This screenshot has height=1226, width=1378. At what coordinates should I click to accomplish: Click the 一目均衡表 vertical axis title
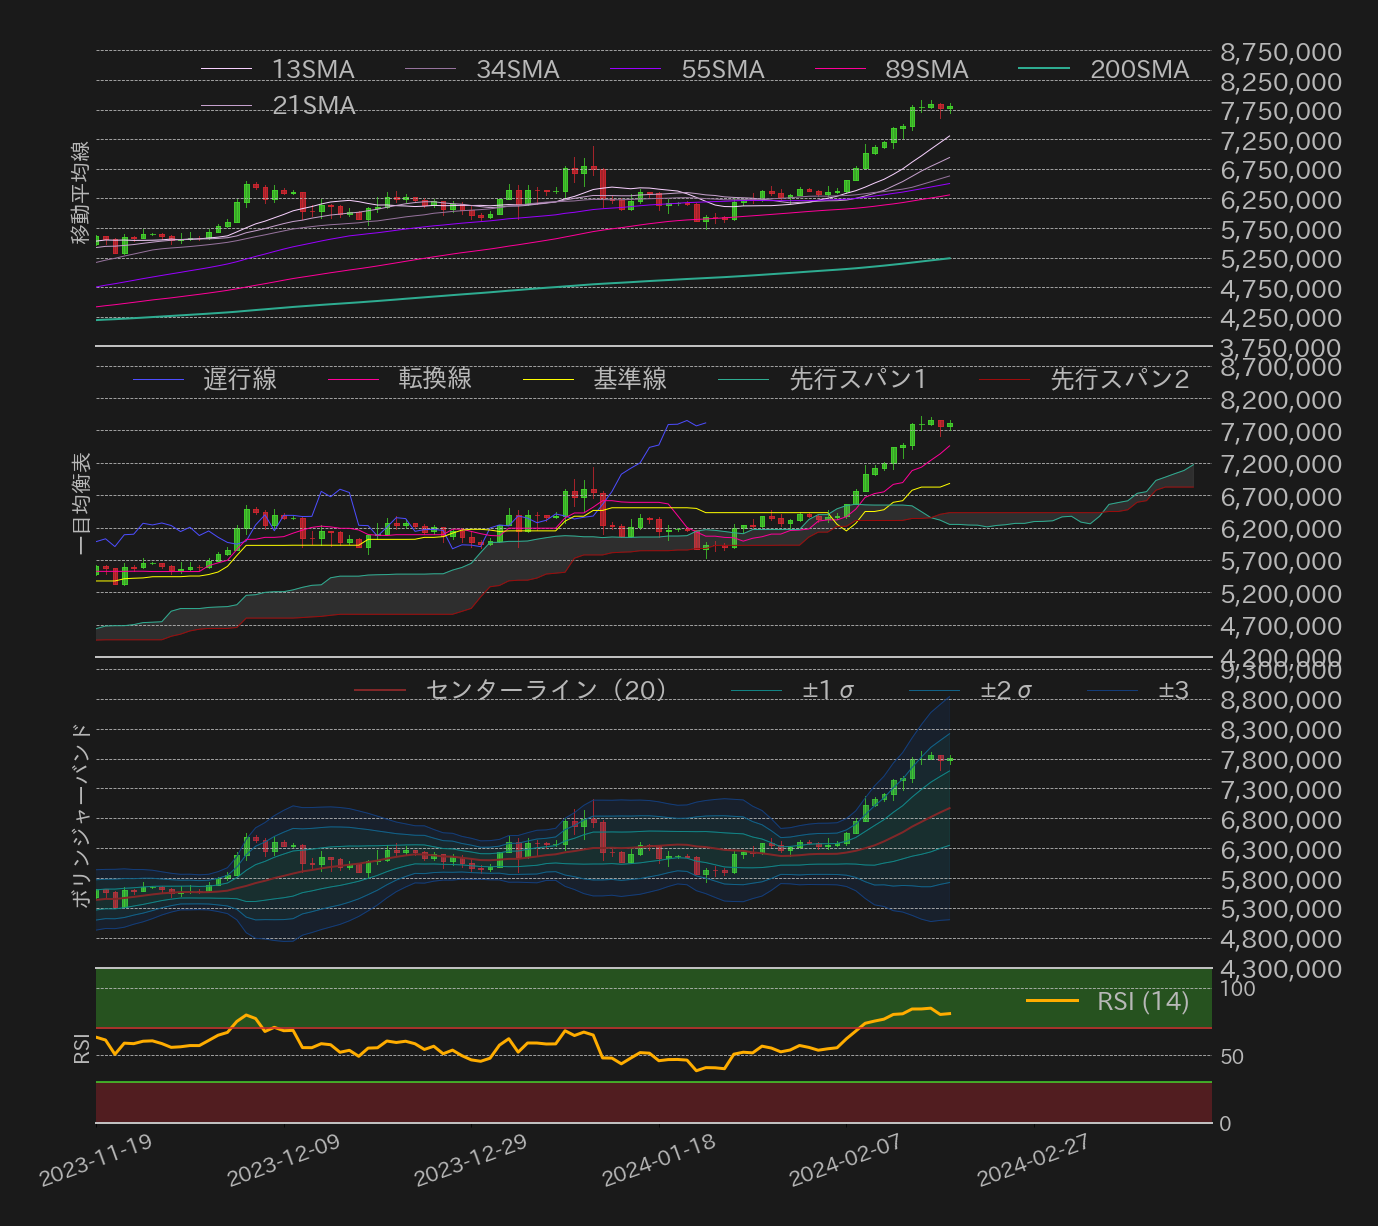coord(82,503)
